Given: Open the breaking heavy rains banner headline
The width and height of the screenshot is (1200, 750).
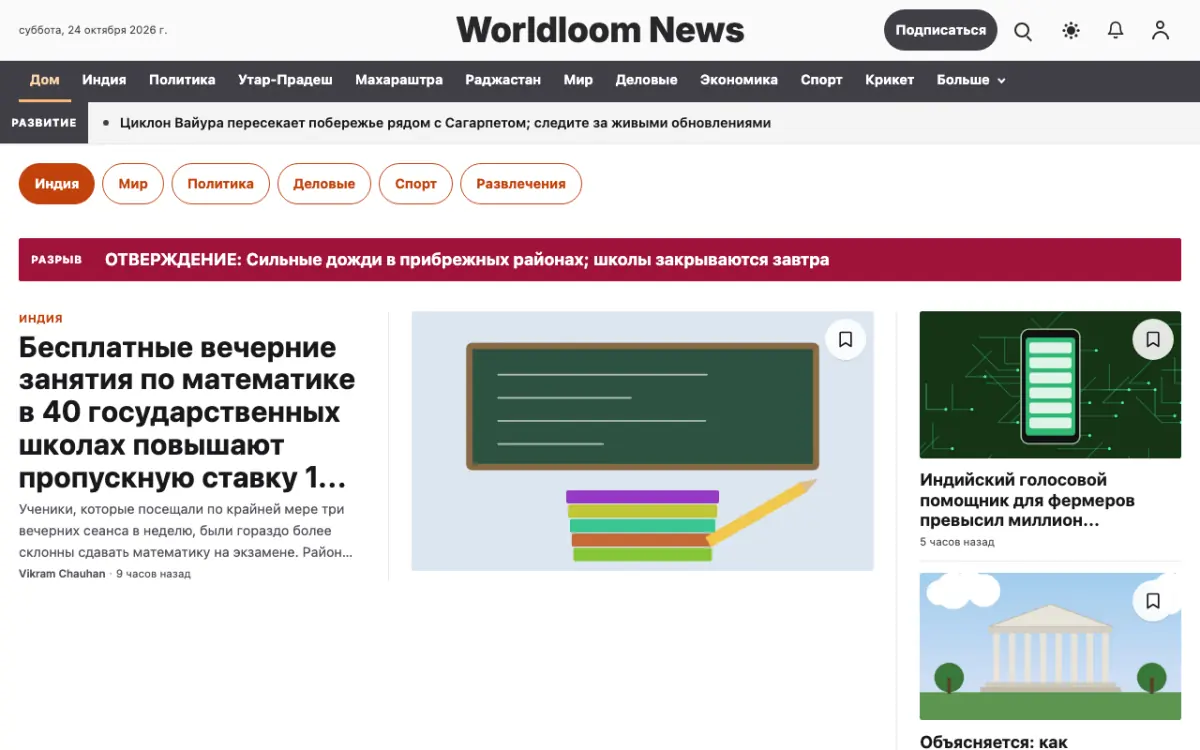Looking at the screenshot, I should tap(467, 260).
